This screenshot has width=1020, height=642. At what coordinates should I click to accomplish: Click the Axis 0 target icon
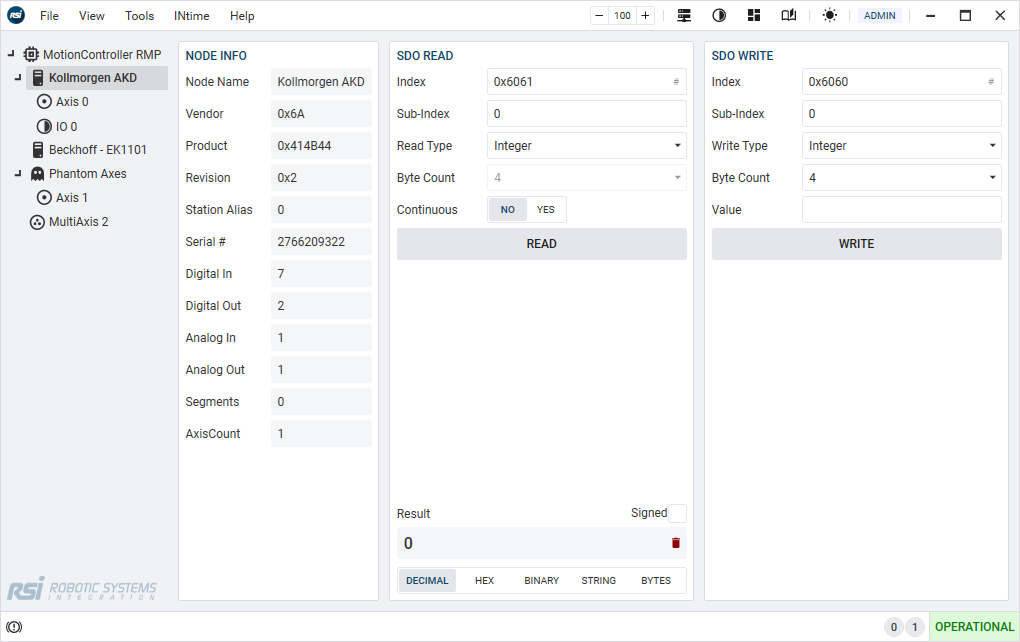click(44, 101)
